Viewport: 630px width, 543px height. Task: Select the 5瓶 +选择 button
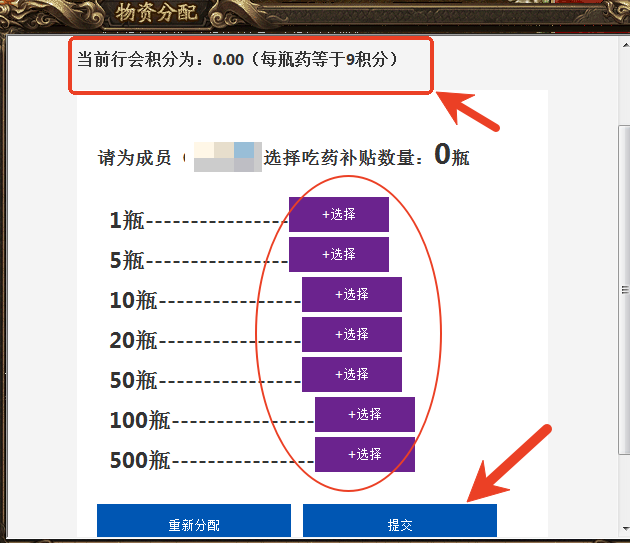pos(338,254)
